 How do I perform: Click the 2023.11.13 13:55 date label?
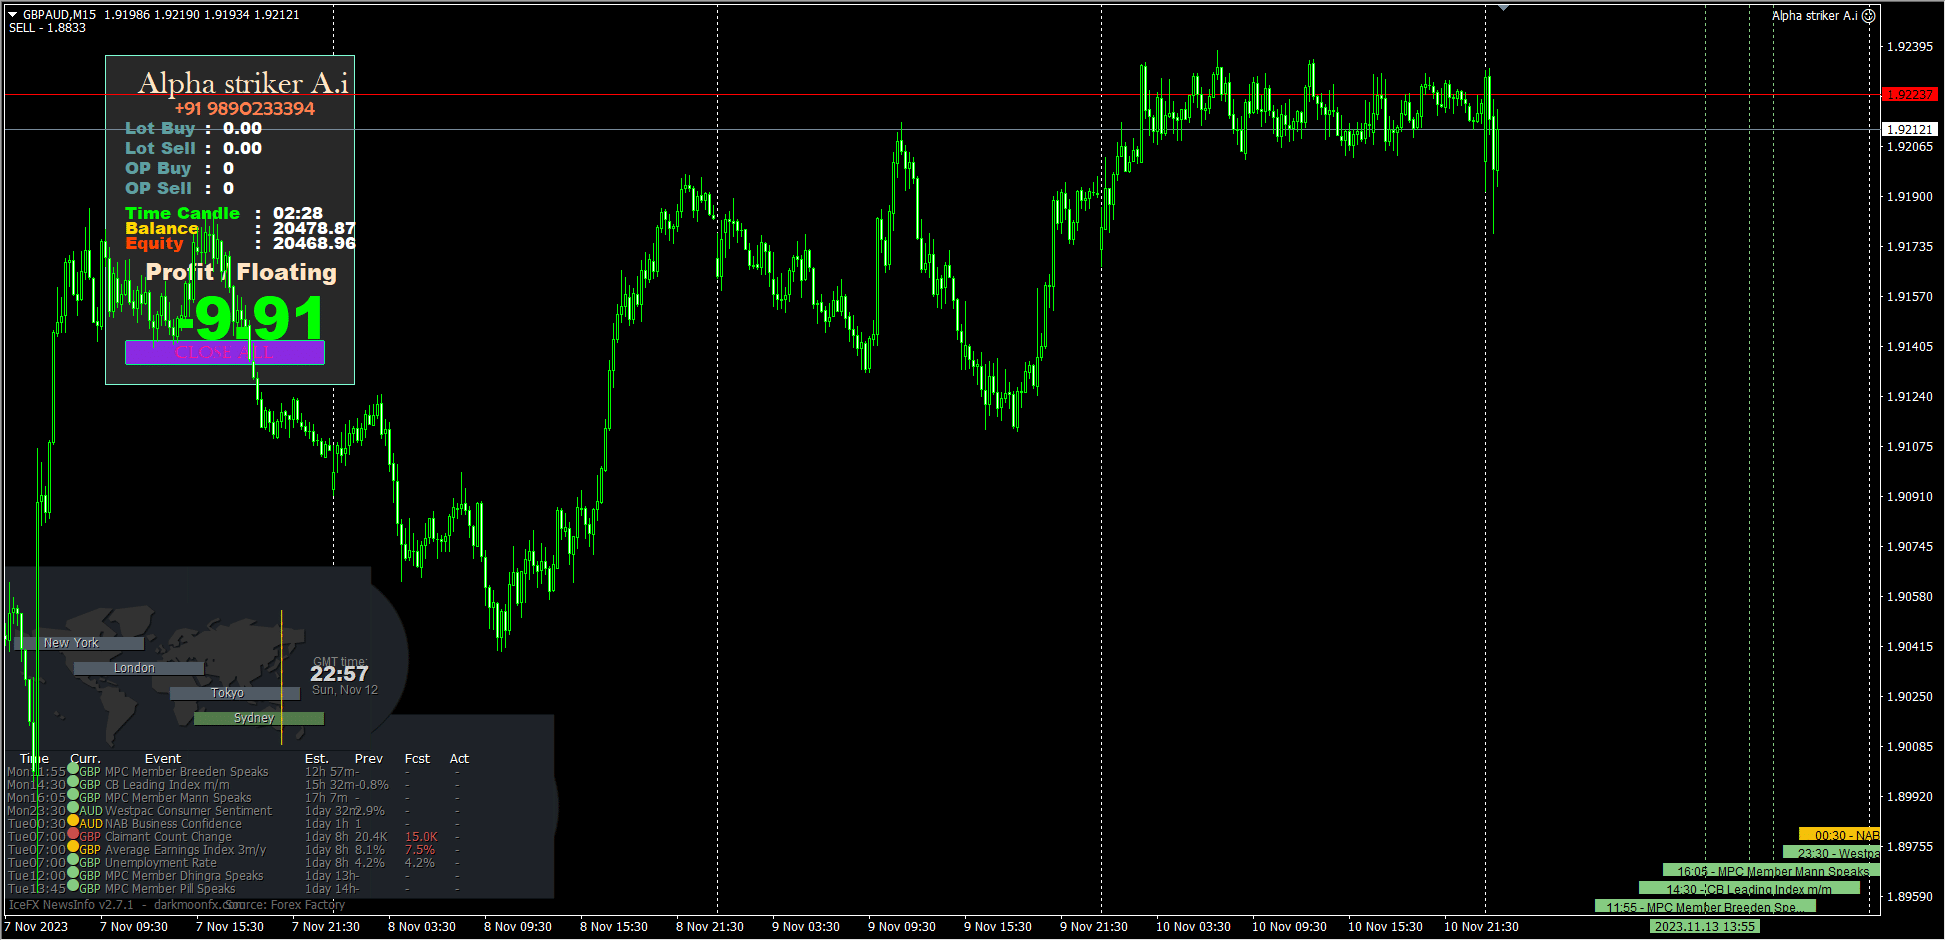[x=1704, y=926]
